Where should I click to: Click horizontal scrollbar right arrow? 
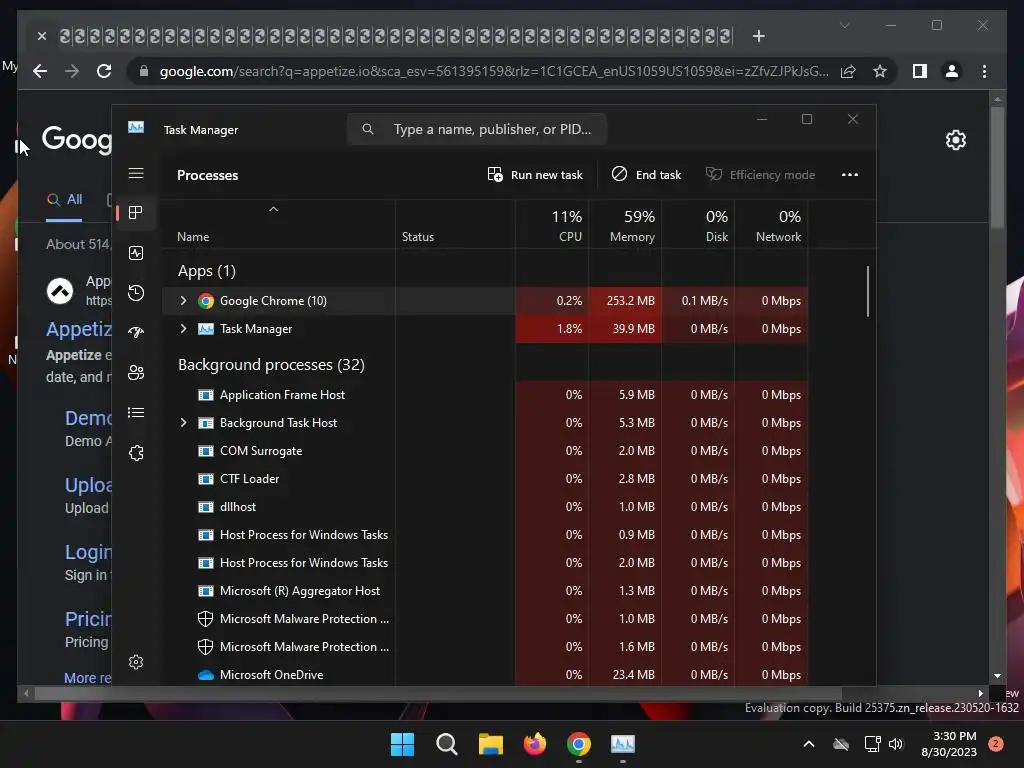coord(980,694)
